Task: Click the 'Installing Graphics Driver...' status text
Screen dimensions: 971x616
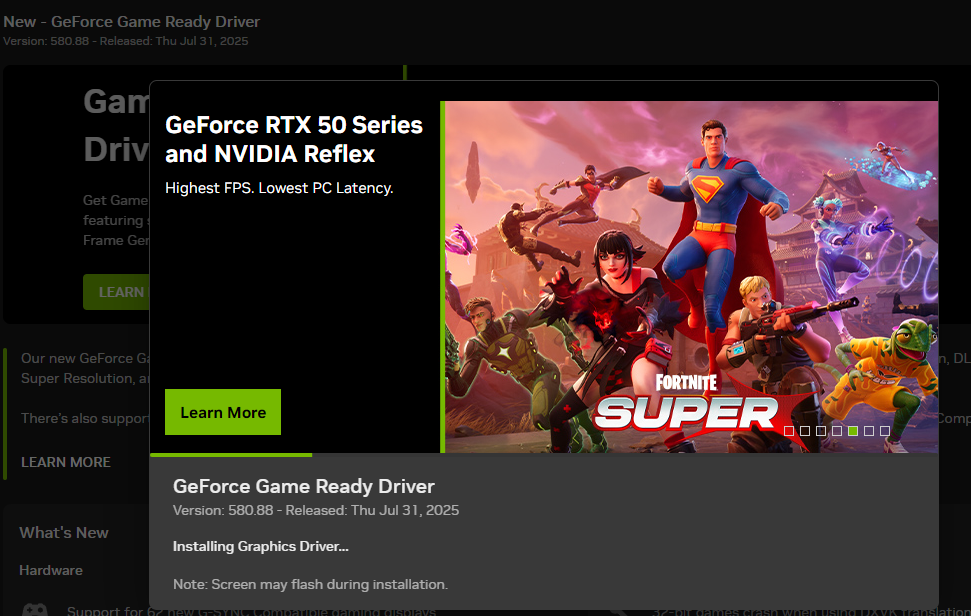Action: [x=261, y=547]
